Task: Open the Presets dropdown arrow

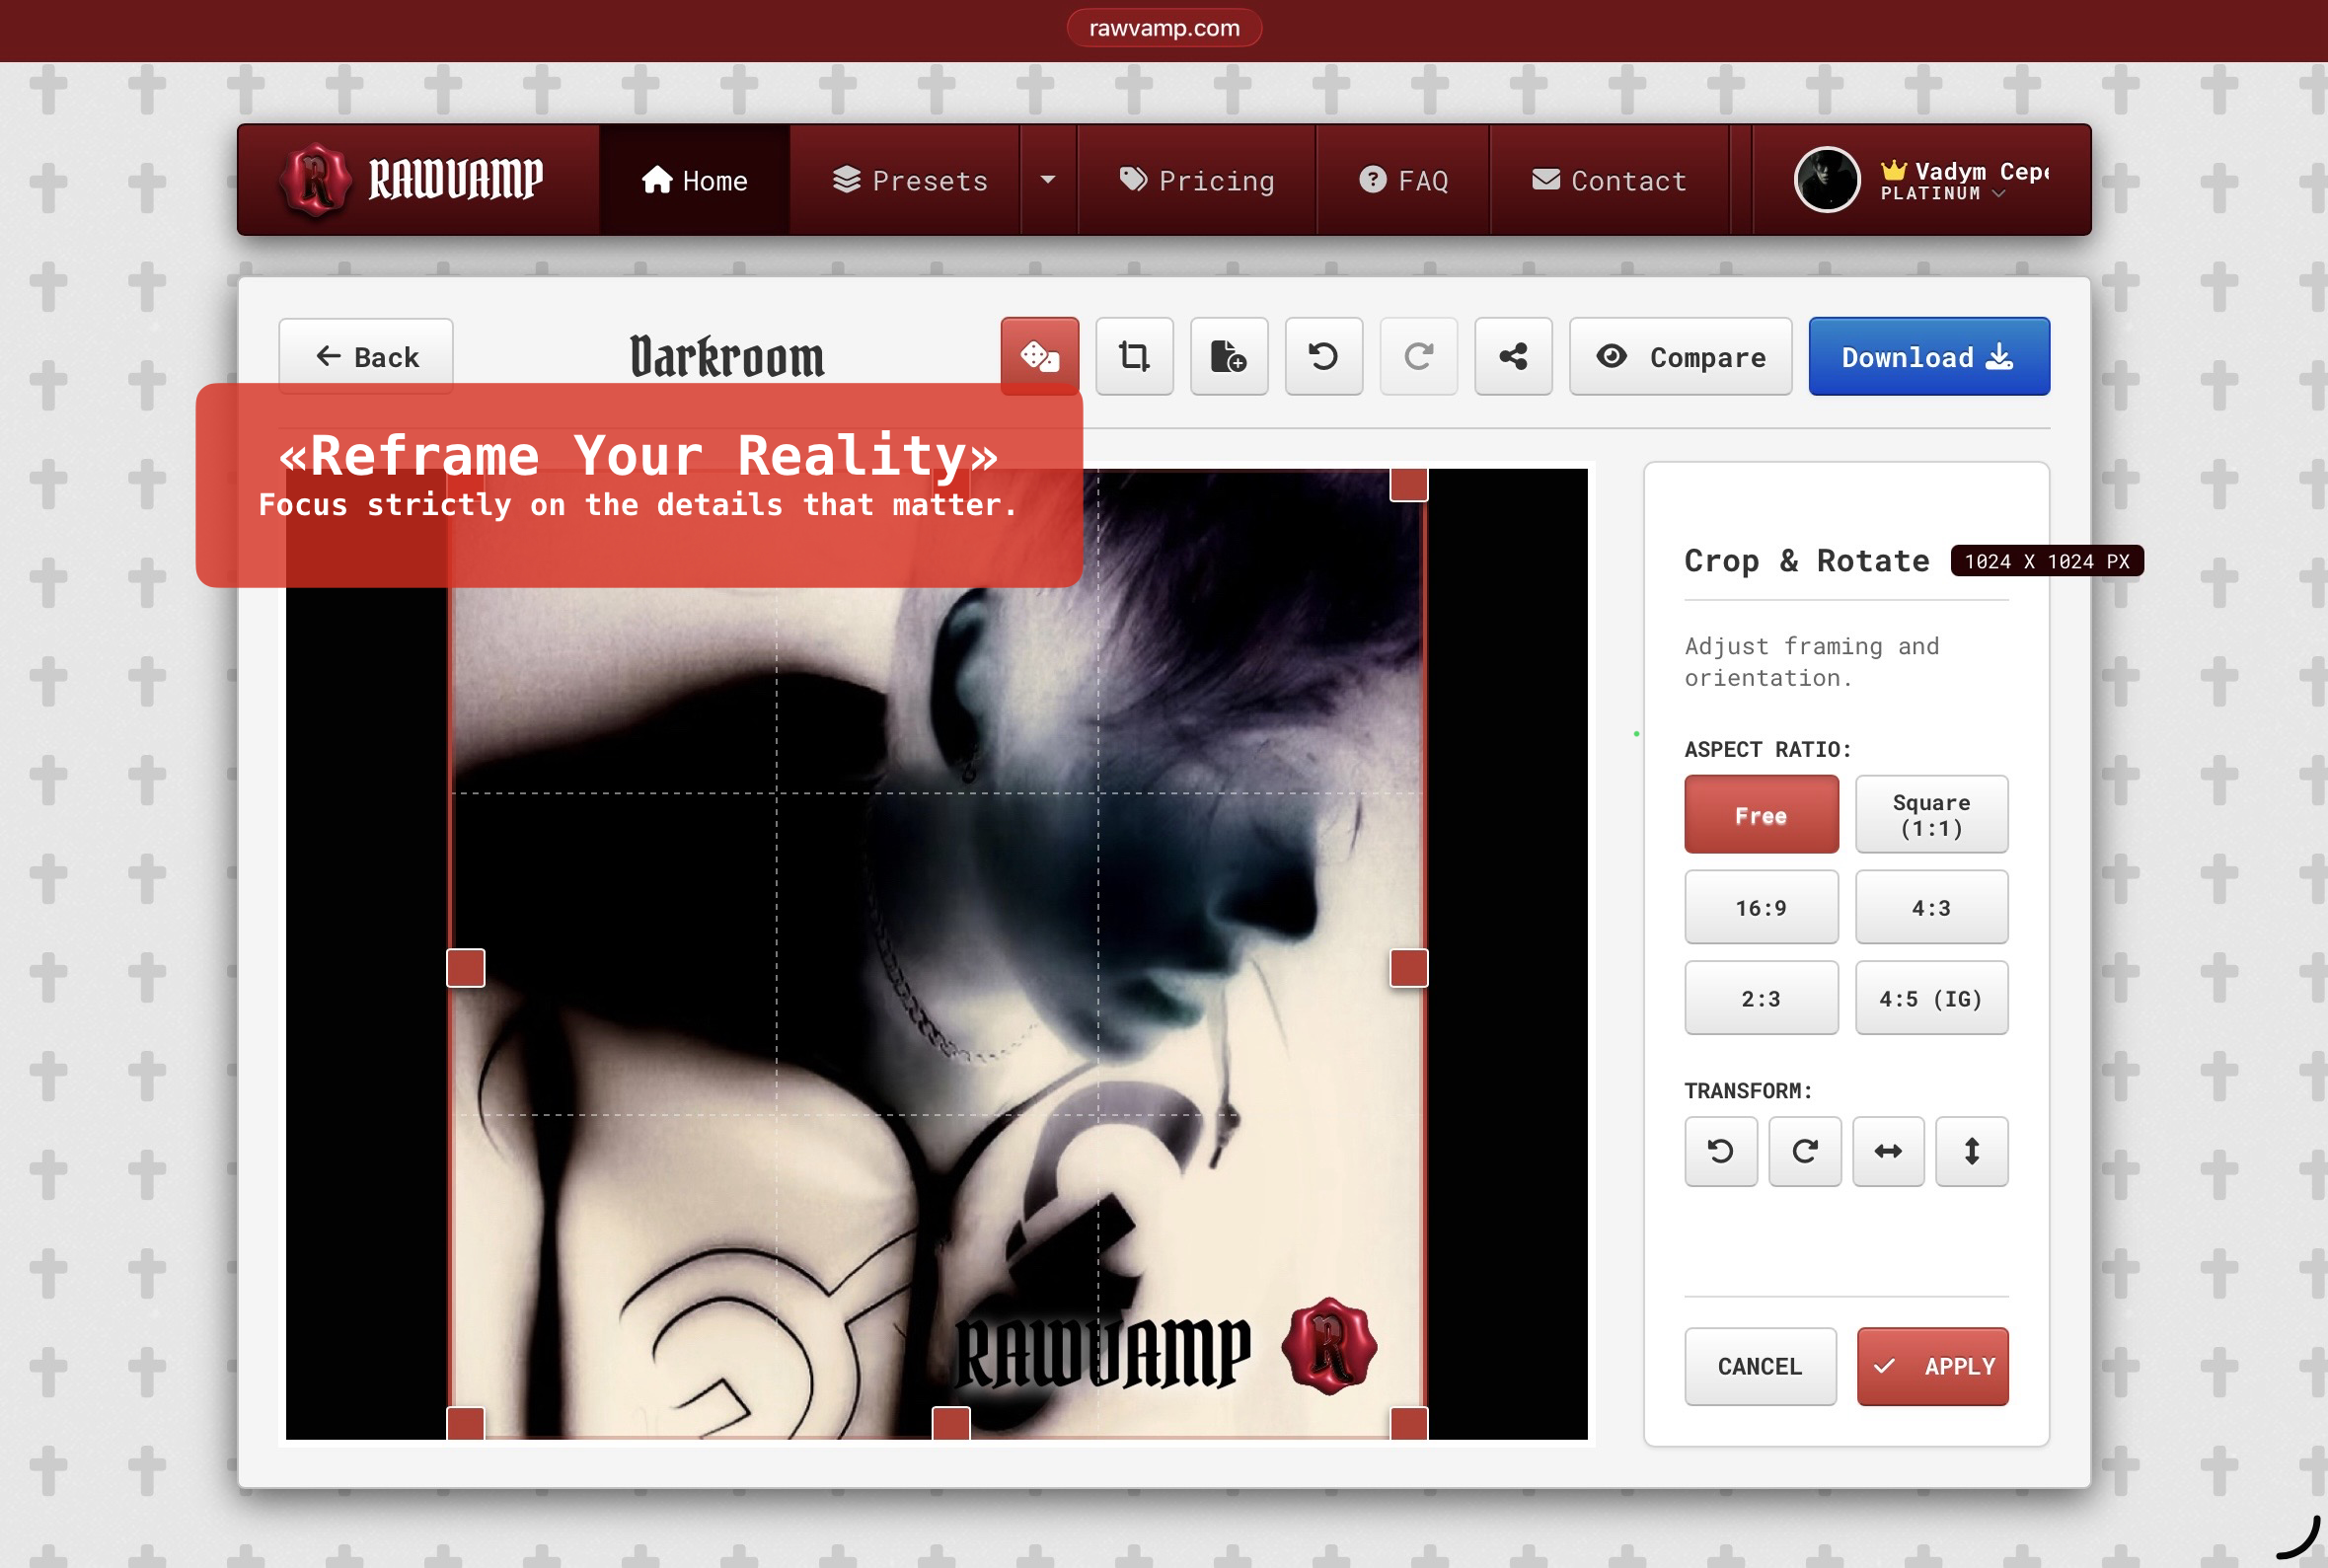Action: point(1047,180)
